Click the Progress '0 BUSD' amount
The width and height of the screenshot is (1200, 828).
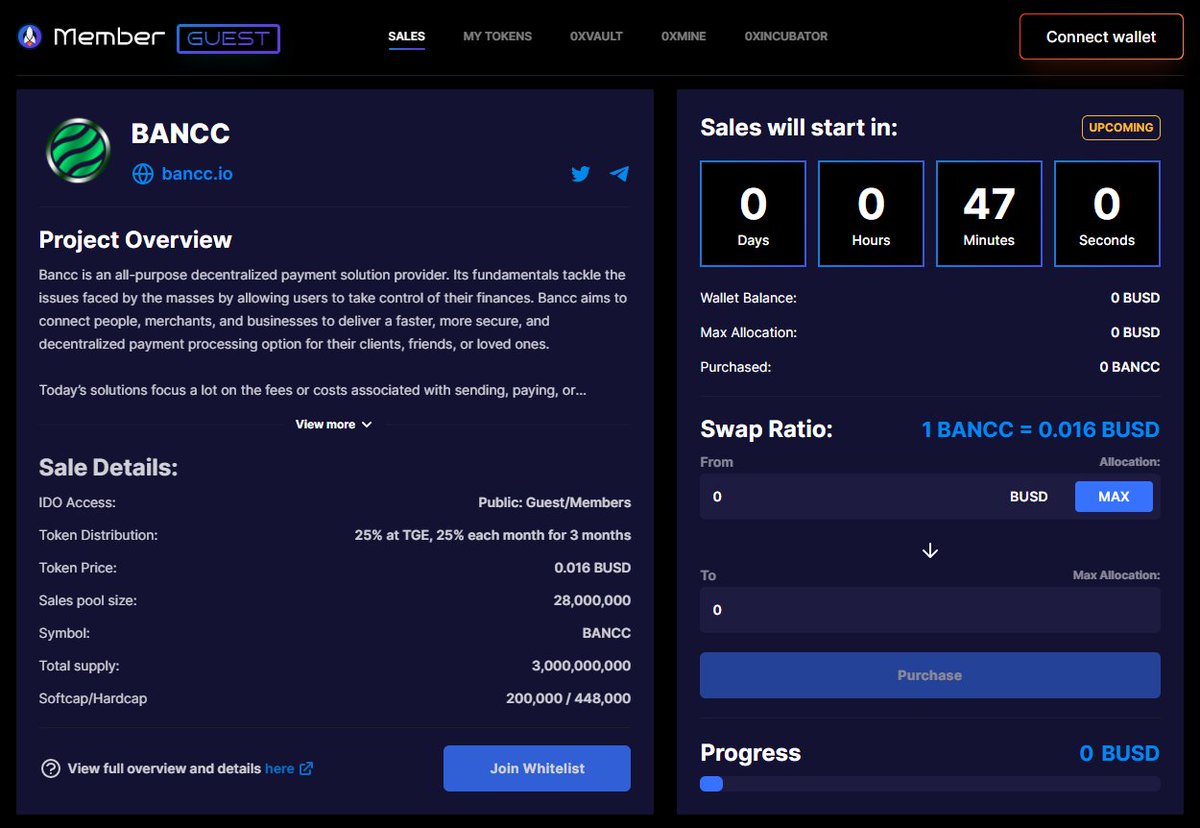coord(1120,753)
